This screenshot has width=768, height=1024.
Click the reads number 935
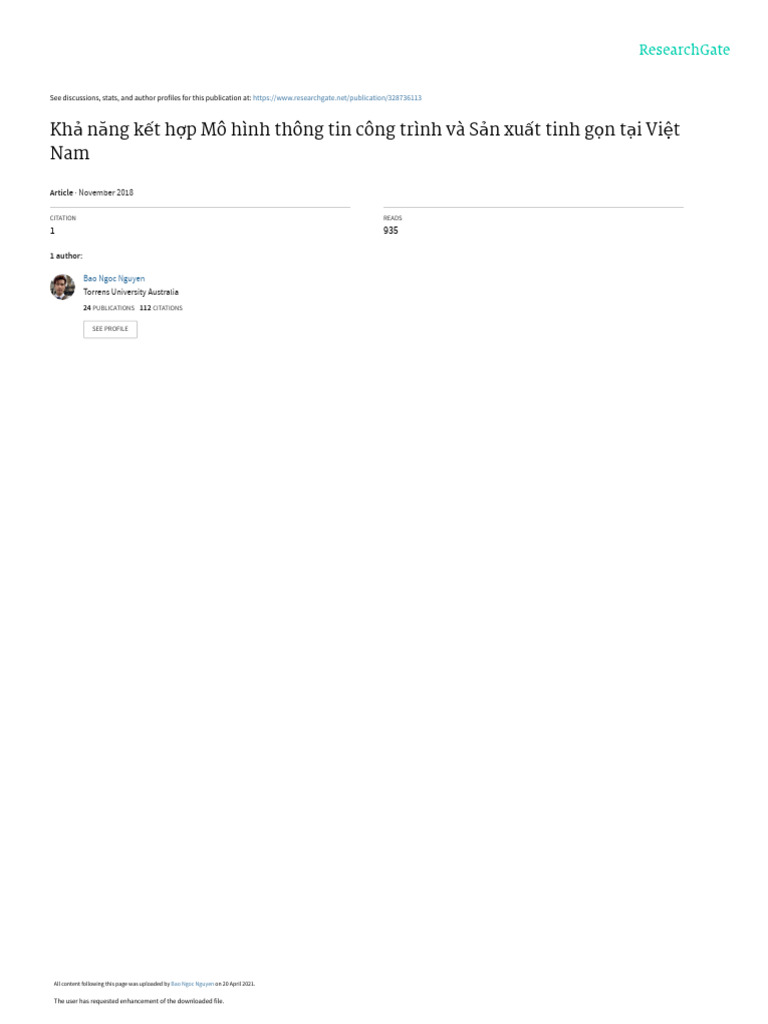pyautogui.click(x=391, y=231)
